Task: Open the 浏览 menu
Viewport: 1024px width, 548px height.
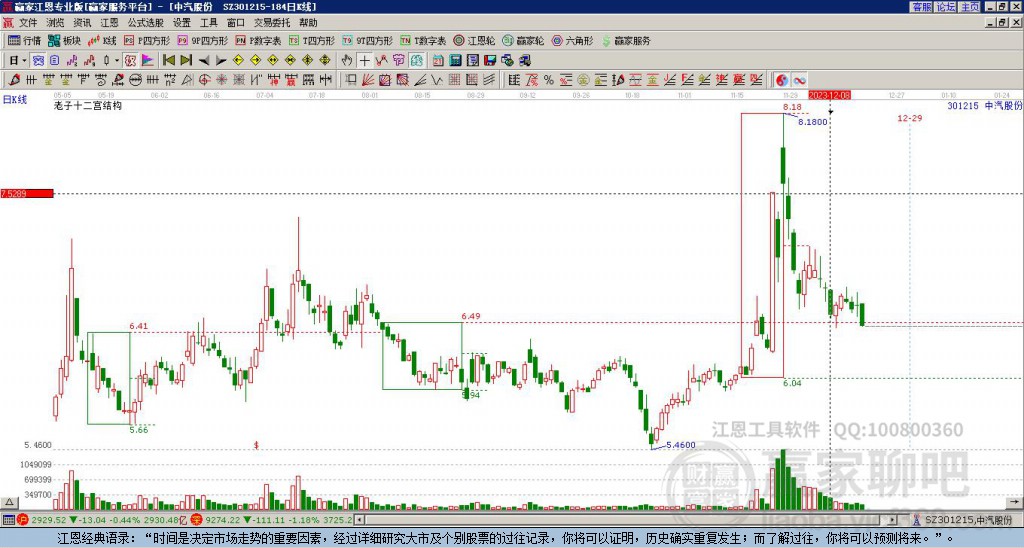Action: [56, 23]
